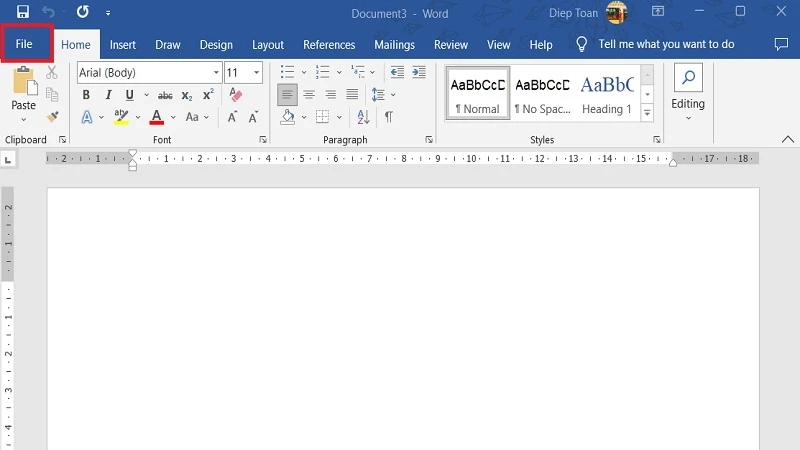Screen dimensions: 800x450
Task: Switch to the Insert tab
Action: click(122, 45)
